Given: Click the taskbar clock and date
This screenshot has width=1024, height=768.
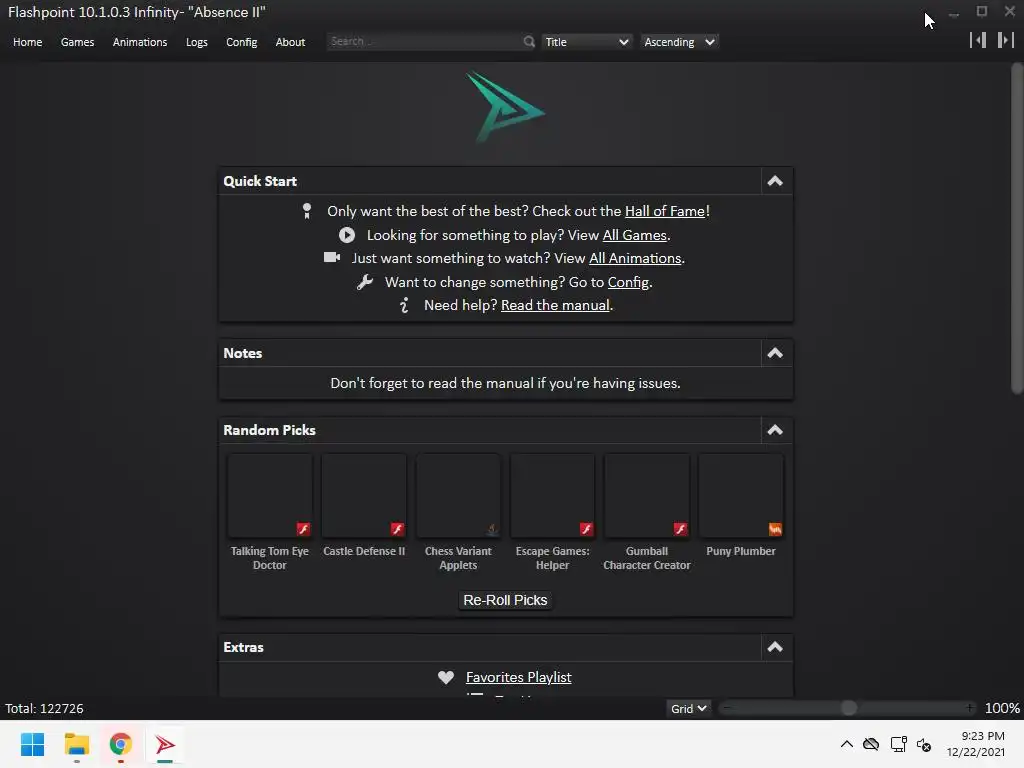Looking at the screenshot, I should point(976,744).
